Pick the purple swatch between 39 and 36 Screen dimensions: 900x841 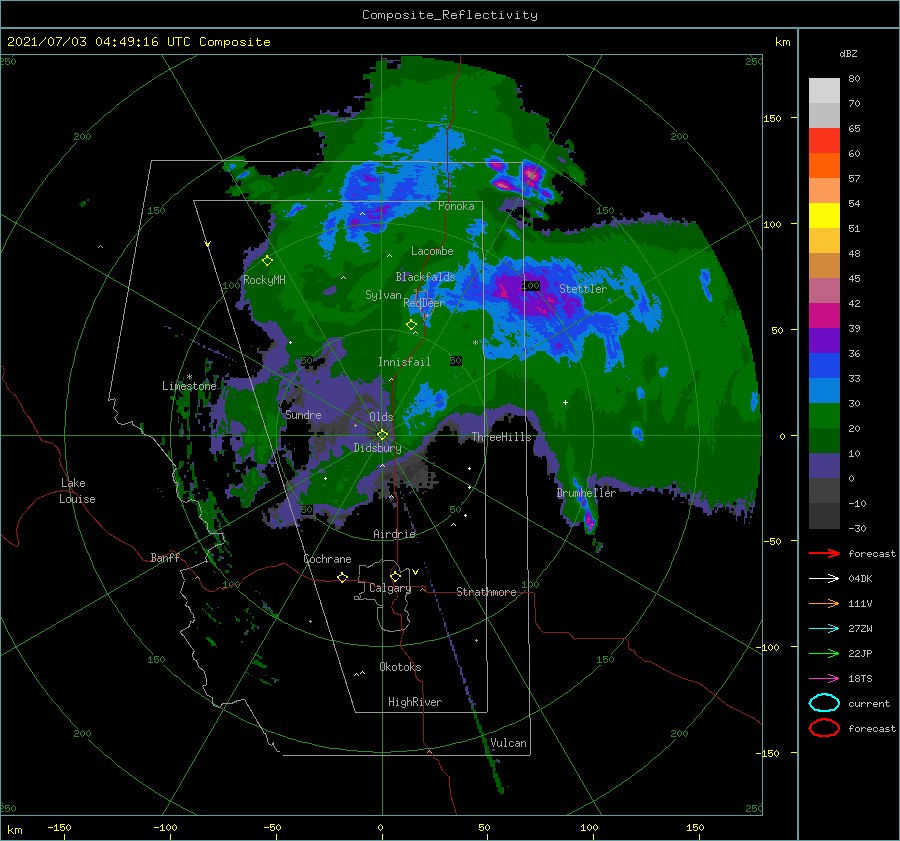824,340
